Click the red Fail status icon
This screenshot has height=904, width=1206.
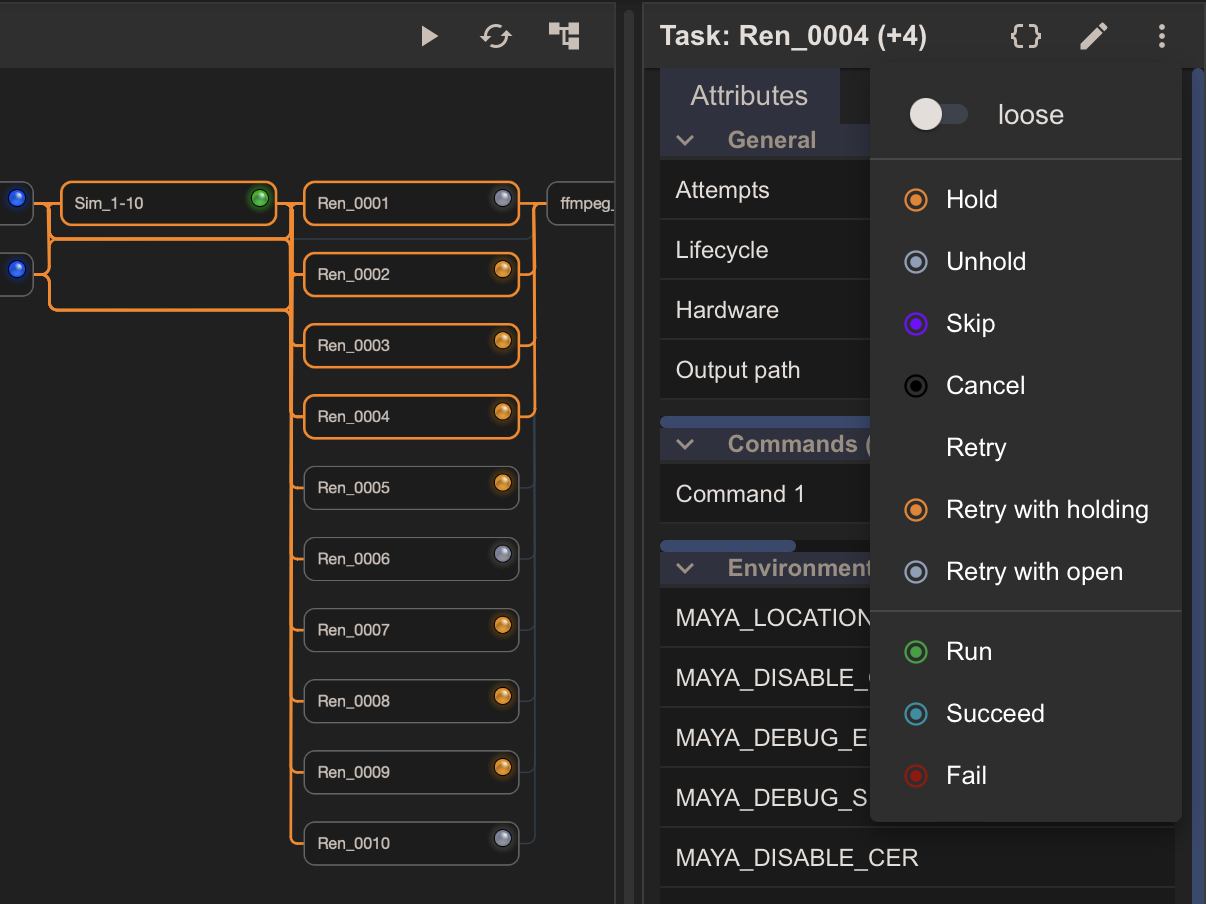click(916, 776)
